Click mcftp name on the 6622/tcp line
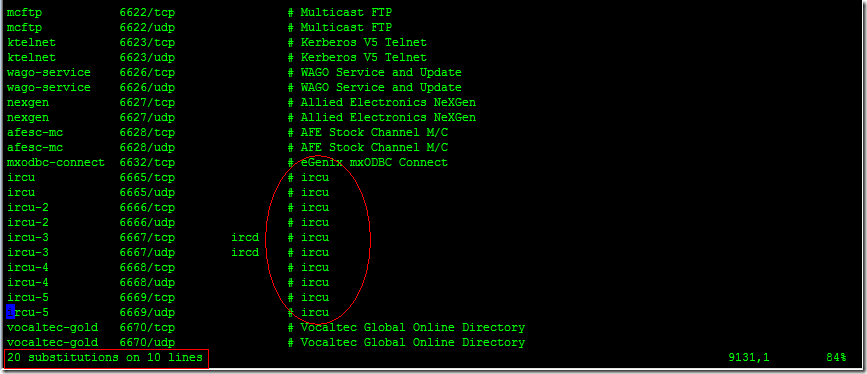This screenshot has height=374, width=867. click(x=24, y=12)
